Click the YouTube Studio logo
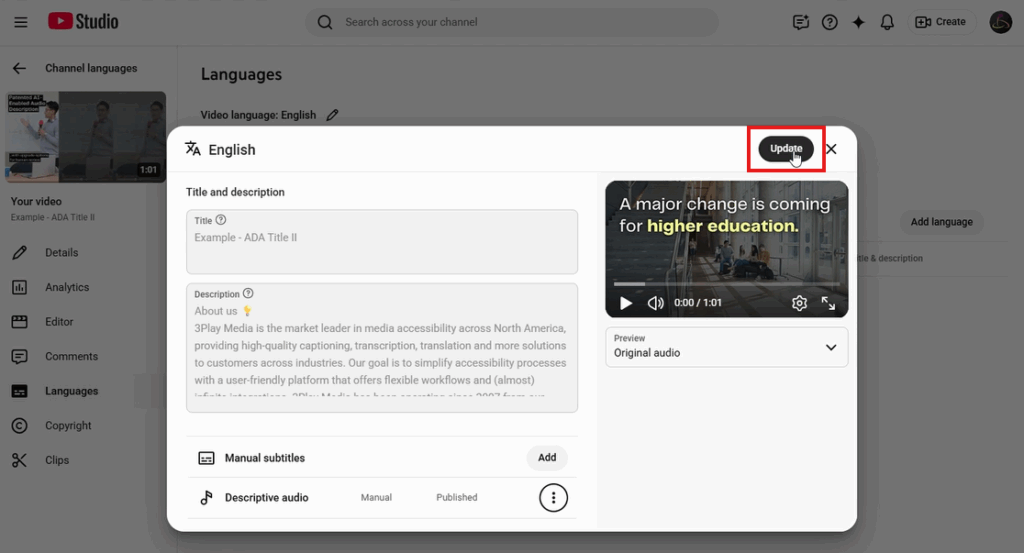Viewport: 1024px width, 553px height. click(x=83, y=22)
